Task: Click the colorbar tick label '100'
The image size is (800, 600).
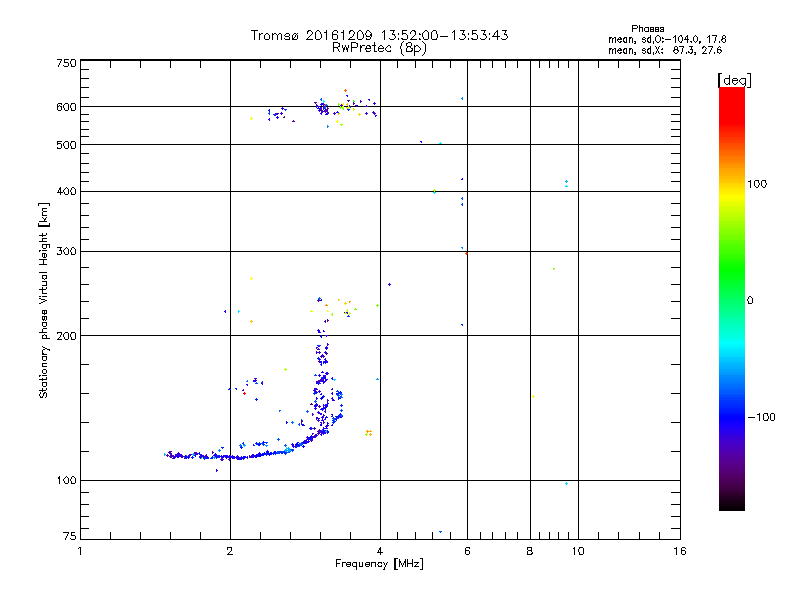Action: pyautogui.click(x=757, y=184)
